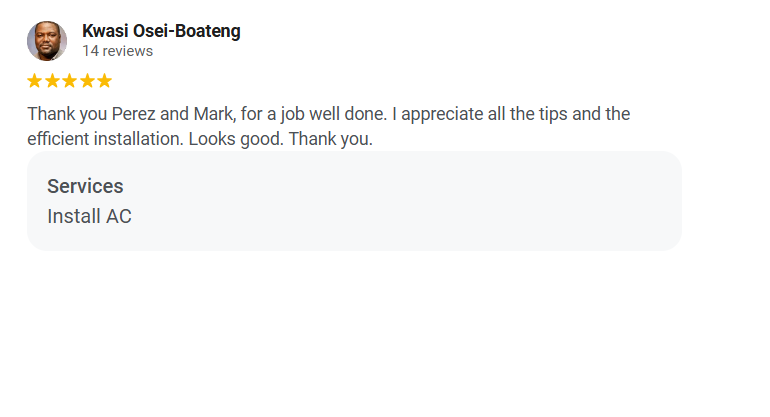Click the final 'Thank you.' in the review
The width and height of the screenshot is (770, 417).
330,139
